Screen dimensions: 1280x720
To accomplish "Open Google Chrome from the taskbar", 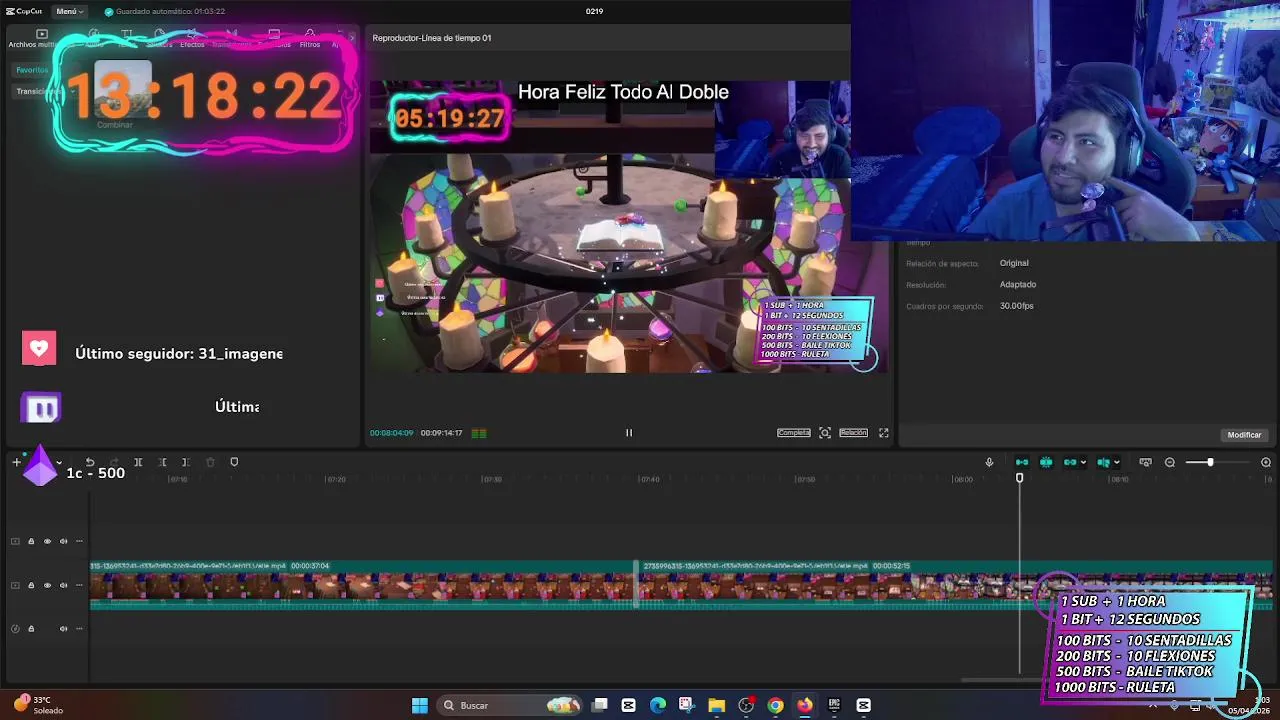I will pos(775,705).
